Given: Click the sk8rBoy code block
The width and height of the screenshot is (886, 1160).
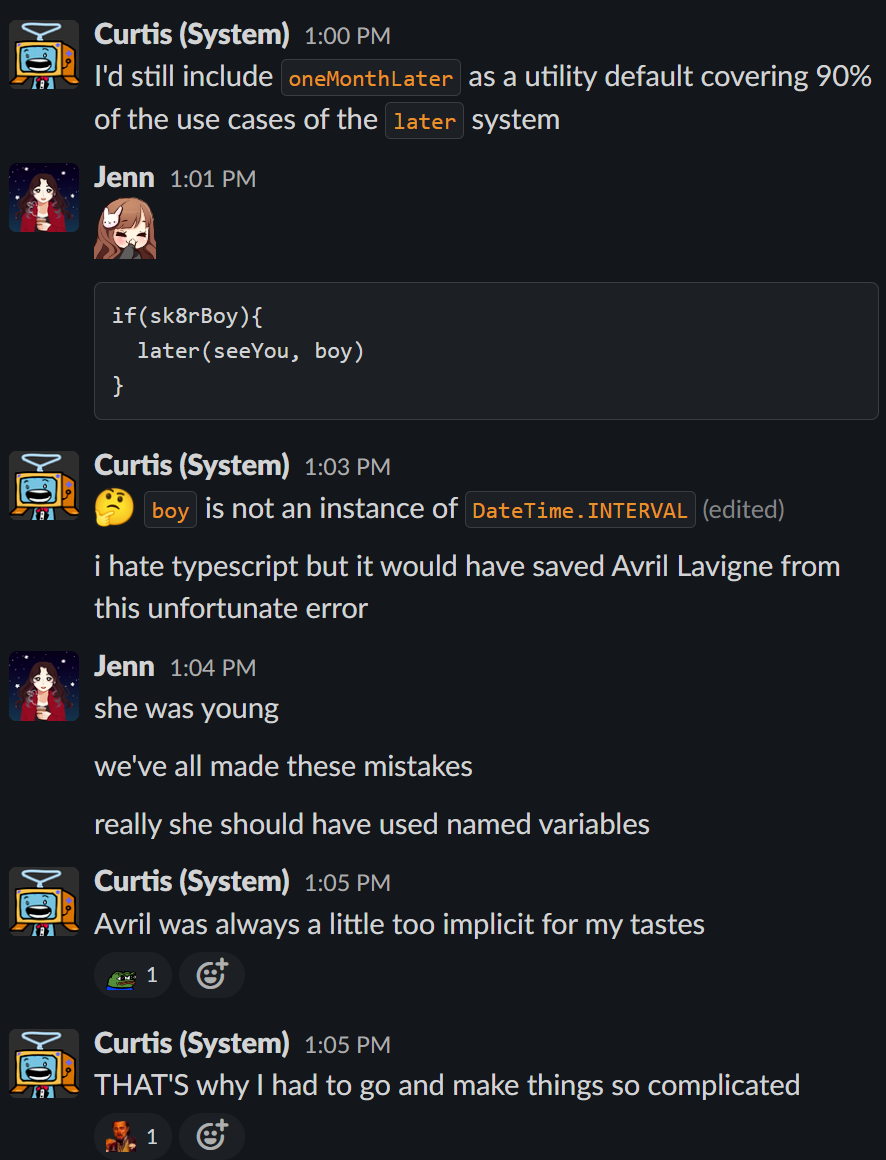Looking at the screenshot, I should pos(486,351).
